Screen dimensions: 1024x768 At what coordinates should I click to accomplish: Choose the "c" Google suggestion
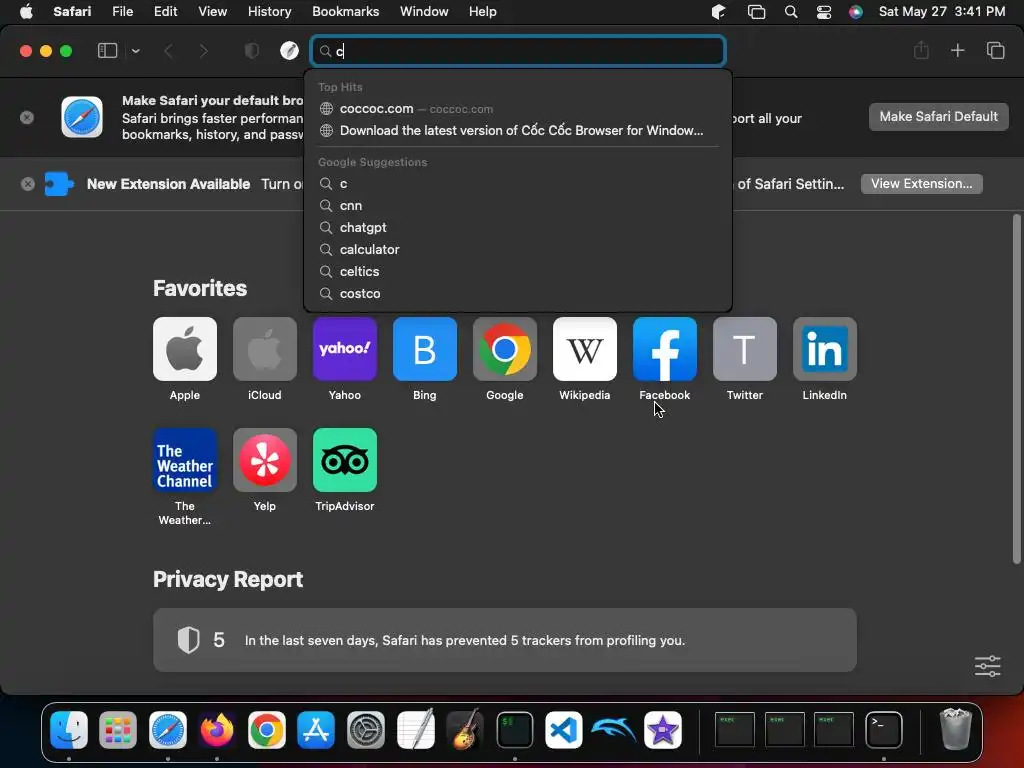519,184
